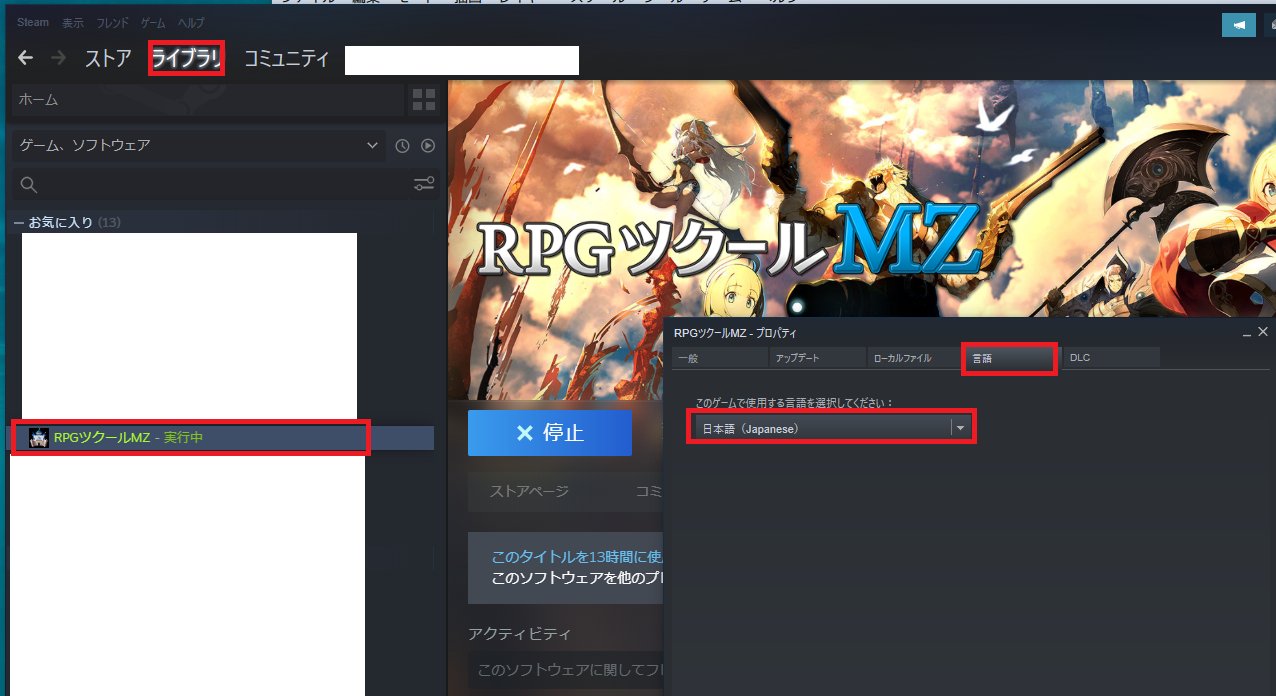Screen dimensions: 1276x696
Task: Click the library search magnifier icon
Action: coord(29,184)
